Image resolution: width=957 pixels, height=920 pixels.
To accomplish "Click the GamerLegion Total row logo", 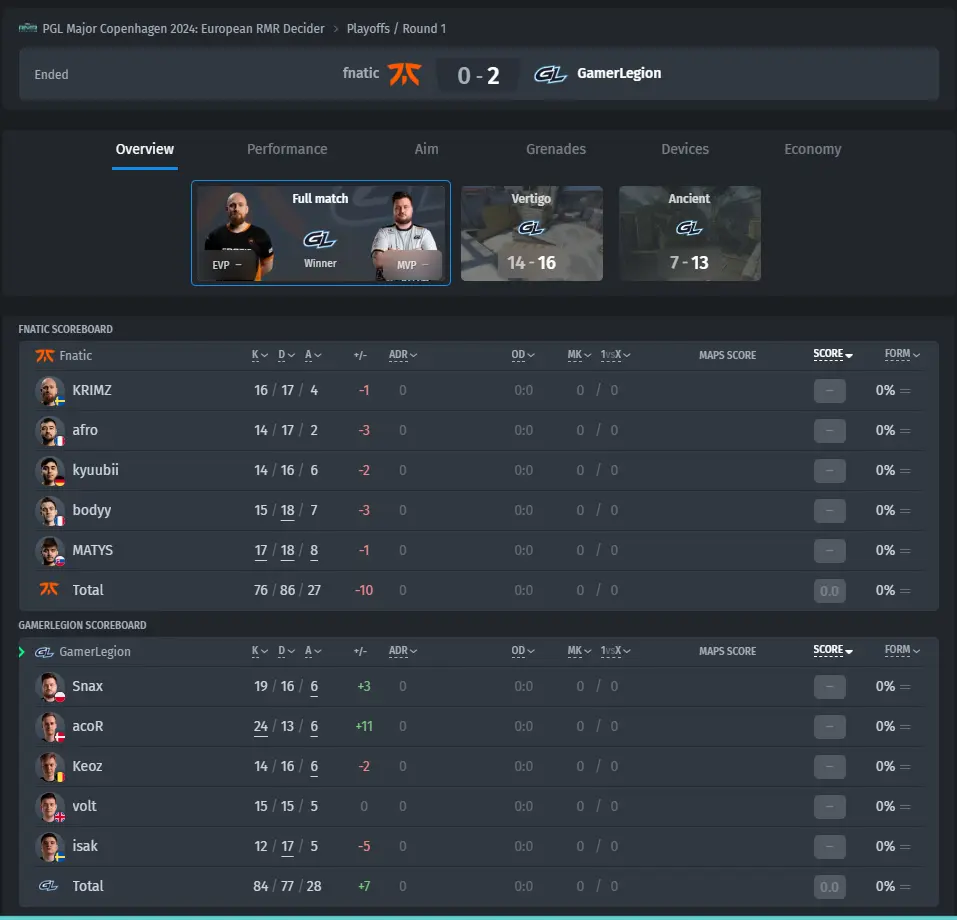I will [48, 885].
